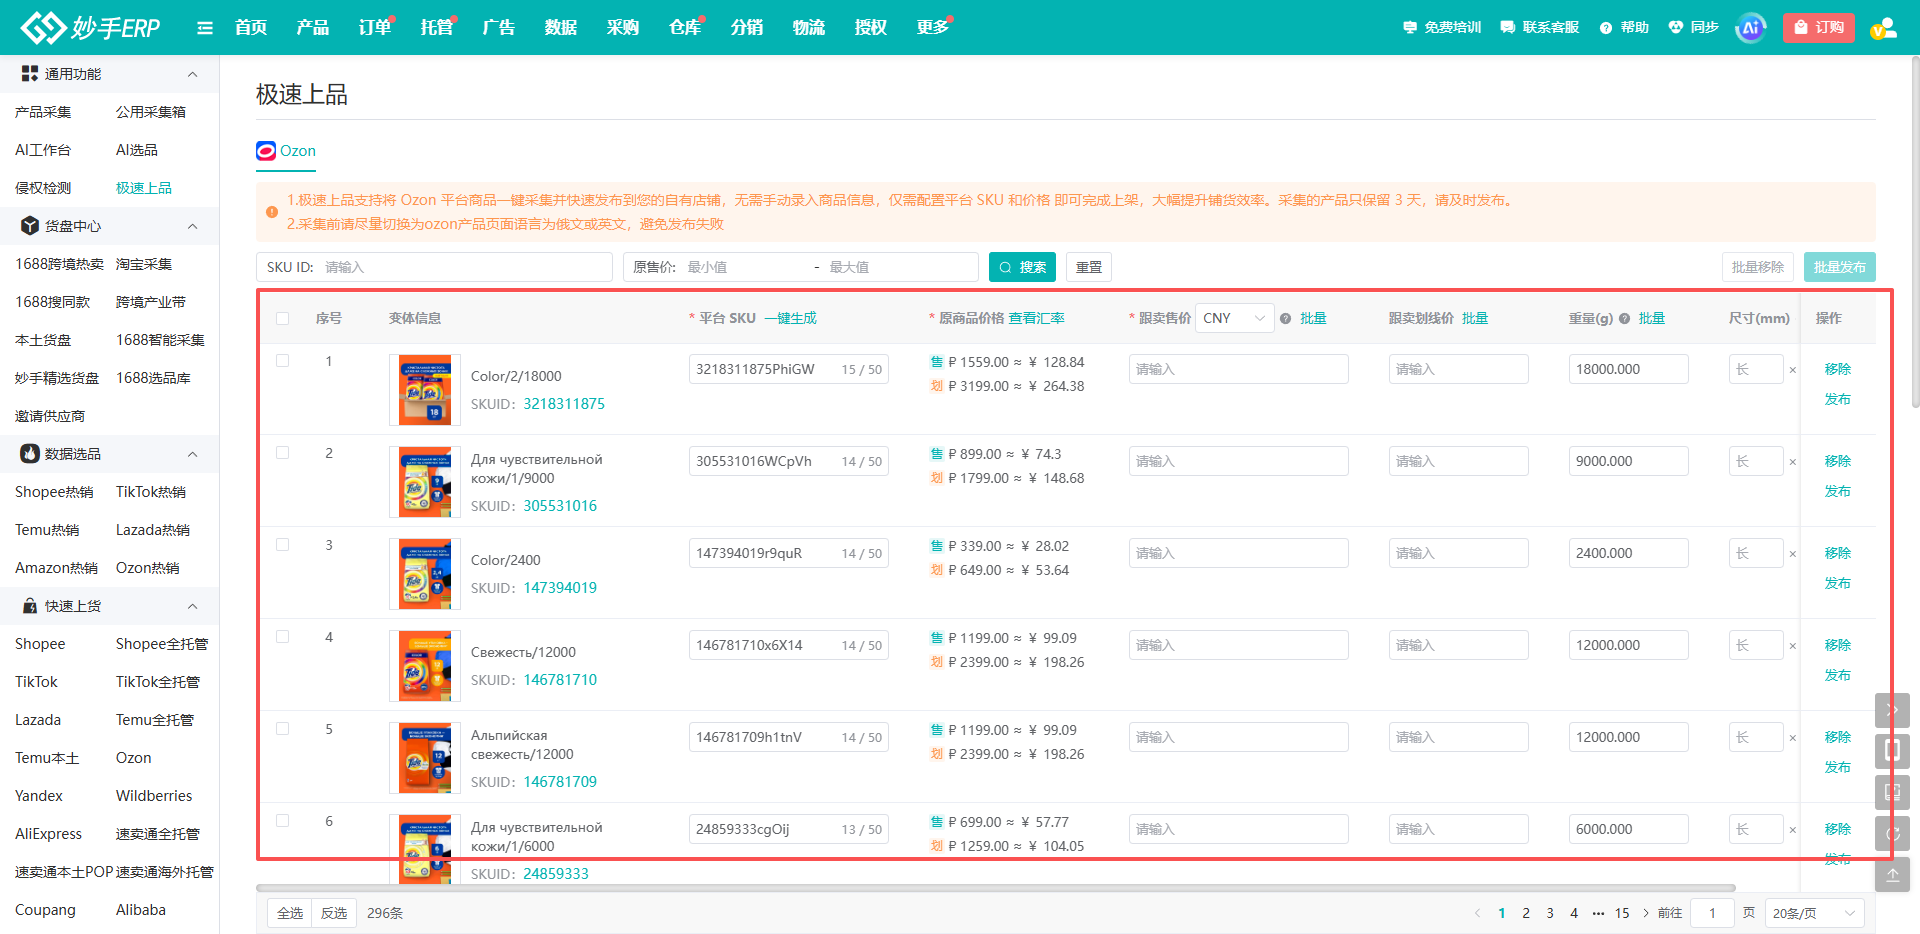The width and height of the screenshot is (1920, 934).
Task: Click the 查看汇率 link
Action: pos(1037,319)
